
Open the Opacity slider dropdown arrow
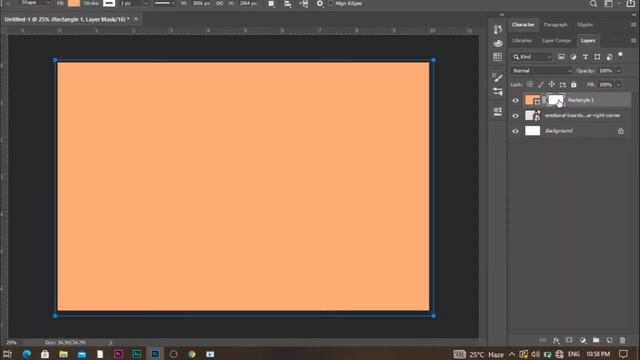tap(619, 71)
